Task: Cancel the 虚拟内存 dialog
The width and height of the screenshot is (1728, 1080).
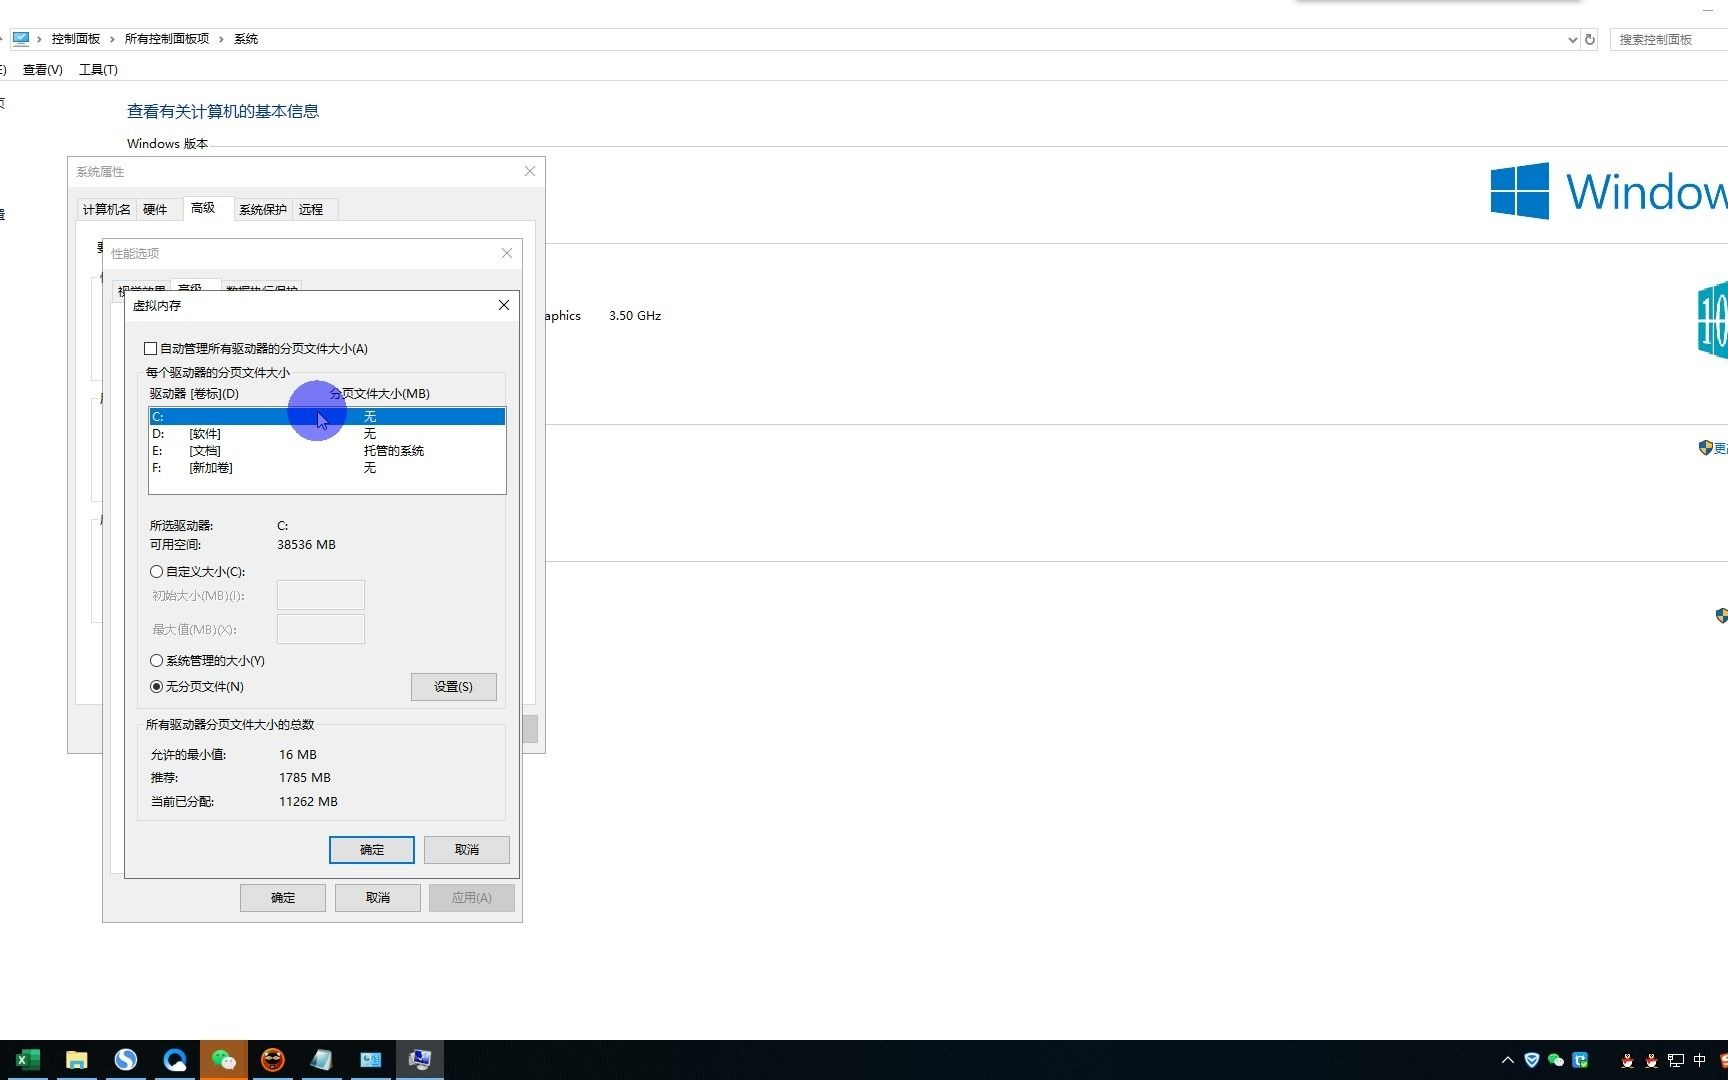Action: point(466,850)
